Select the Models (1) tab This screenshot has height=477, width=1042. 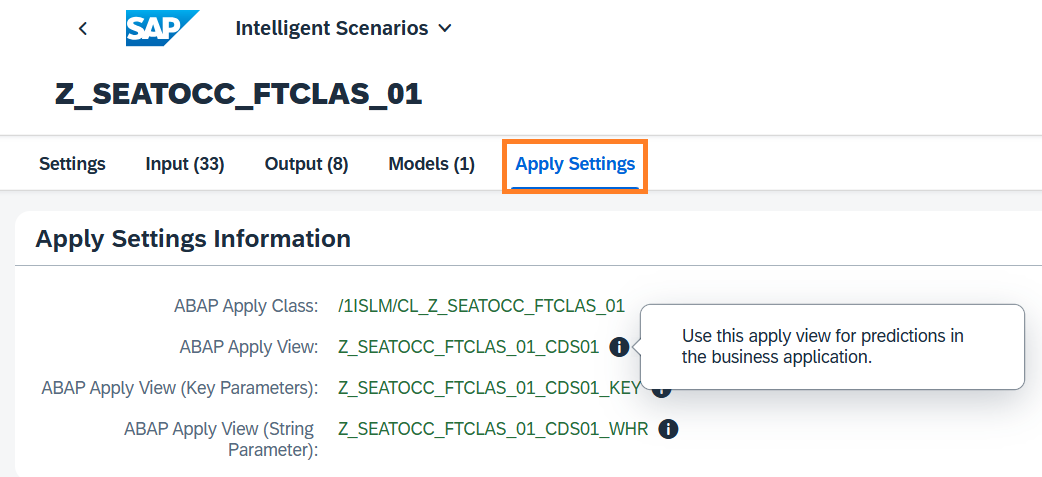pos(431,164)
